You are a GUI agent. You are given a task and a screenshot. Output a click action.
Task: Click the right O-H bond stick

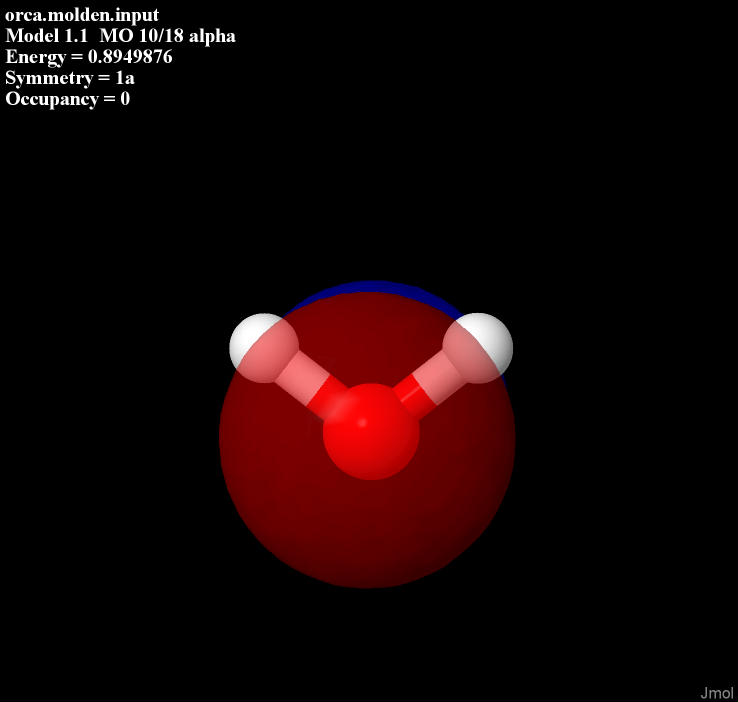pos(429,384)
